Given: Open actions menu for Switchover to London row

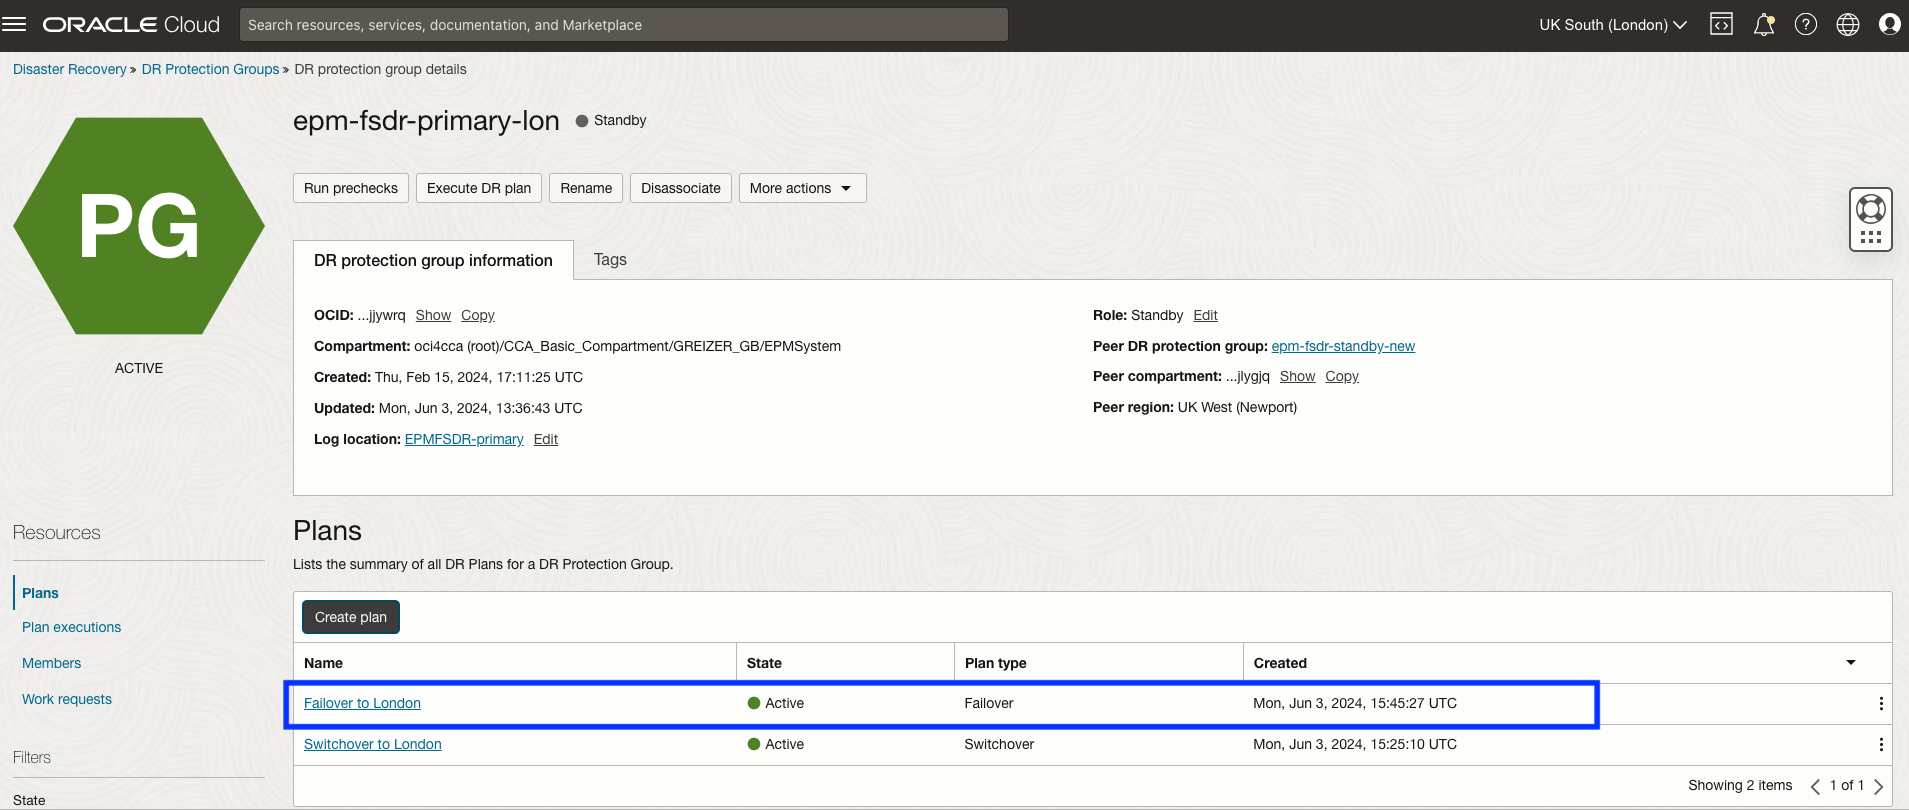Looking at the screenshot, I should point(1881,745).
